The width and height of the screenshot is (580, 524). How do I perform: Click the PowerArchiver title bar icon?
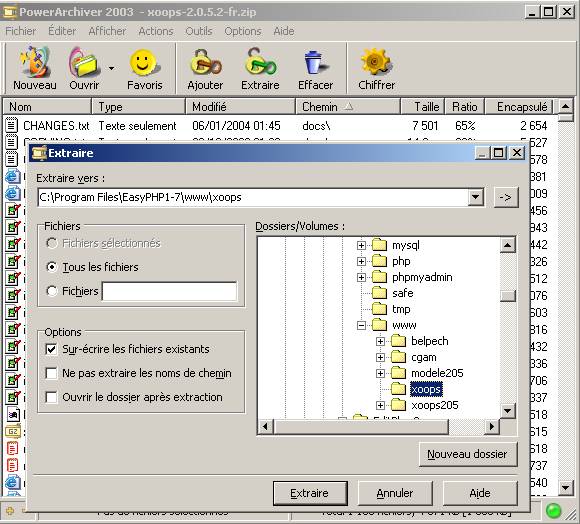10,12
